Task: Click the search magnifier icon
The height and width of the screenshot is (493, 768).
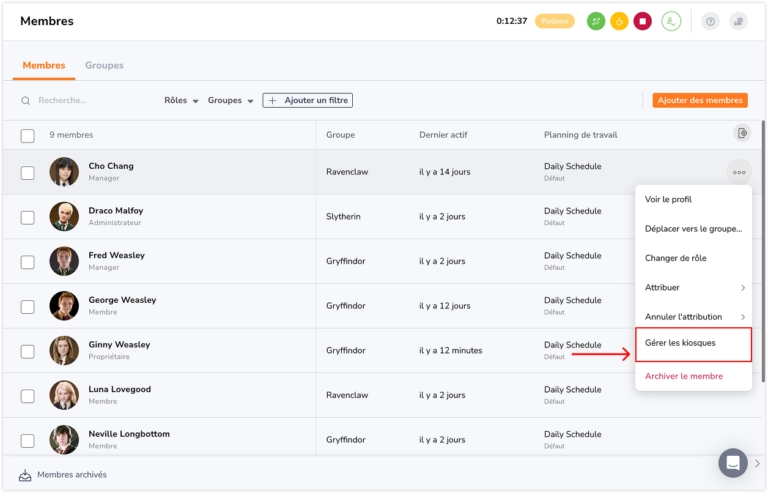Action: (25, 100)
